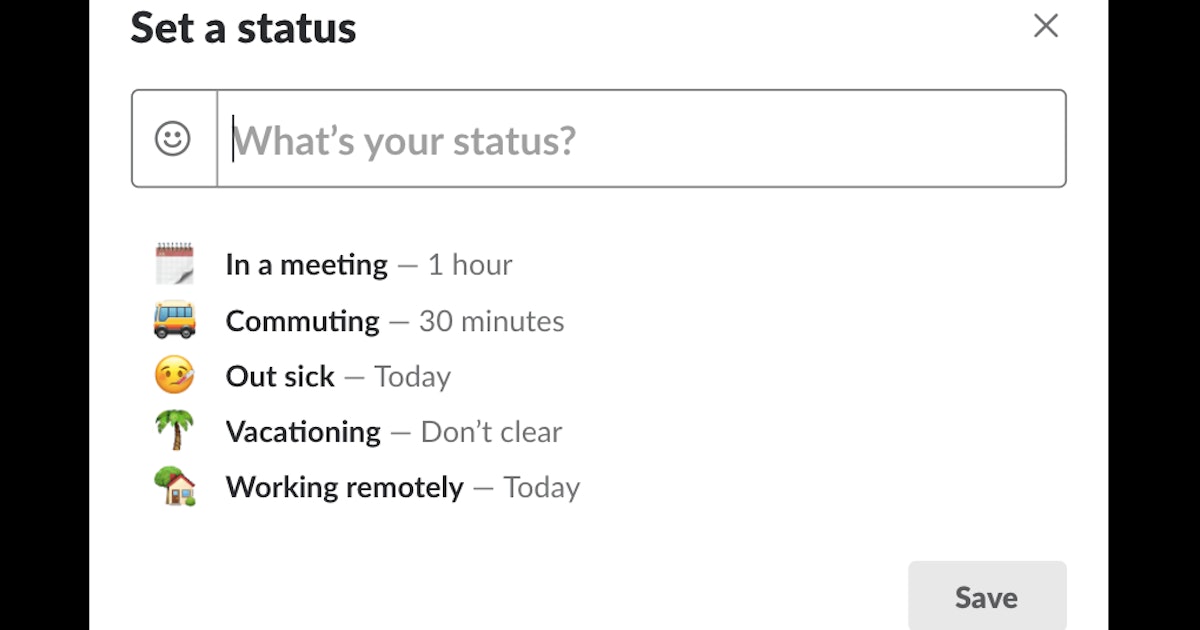
Task: Click the house emoji for Working remotely
Action: [174, 487]
